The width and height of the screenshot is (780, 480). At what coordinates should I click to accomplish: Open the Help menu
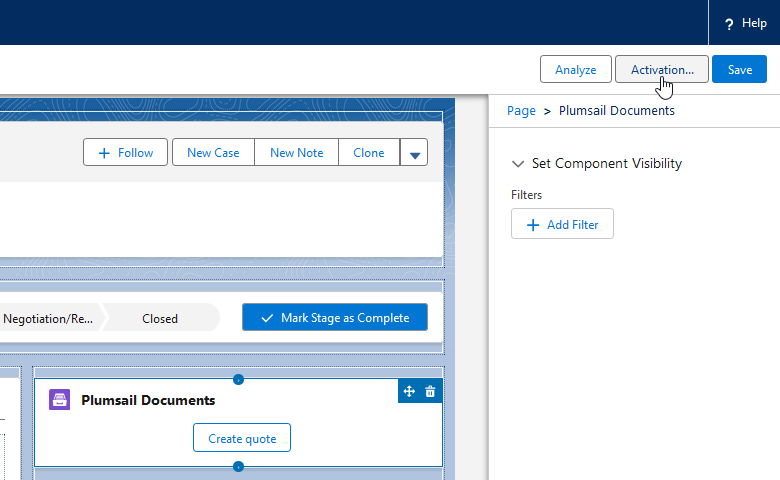click(745, 23)
